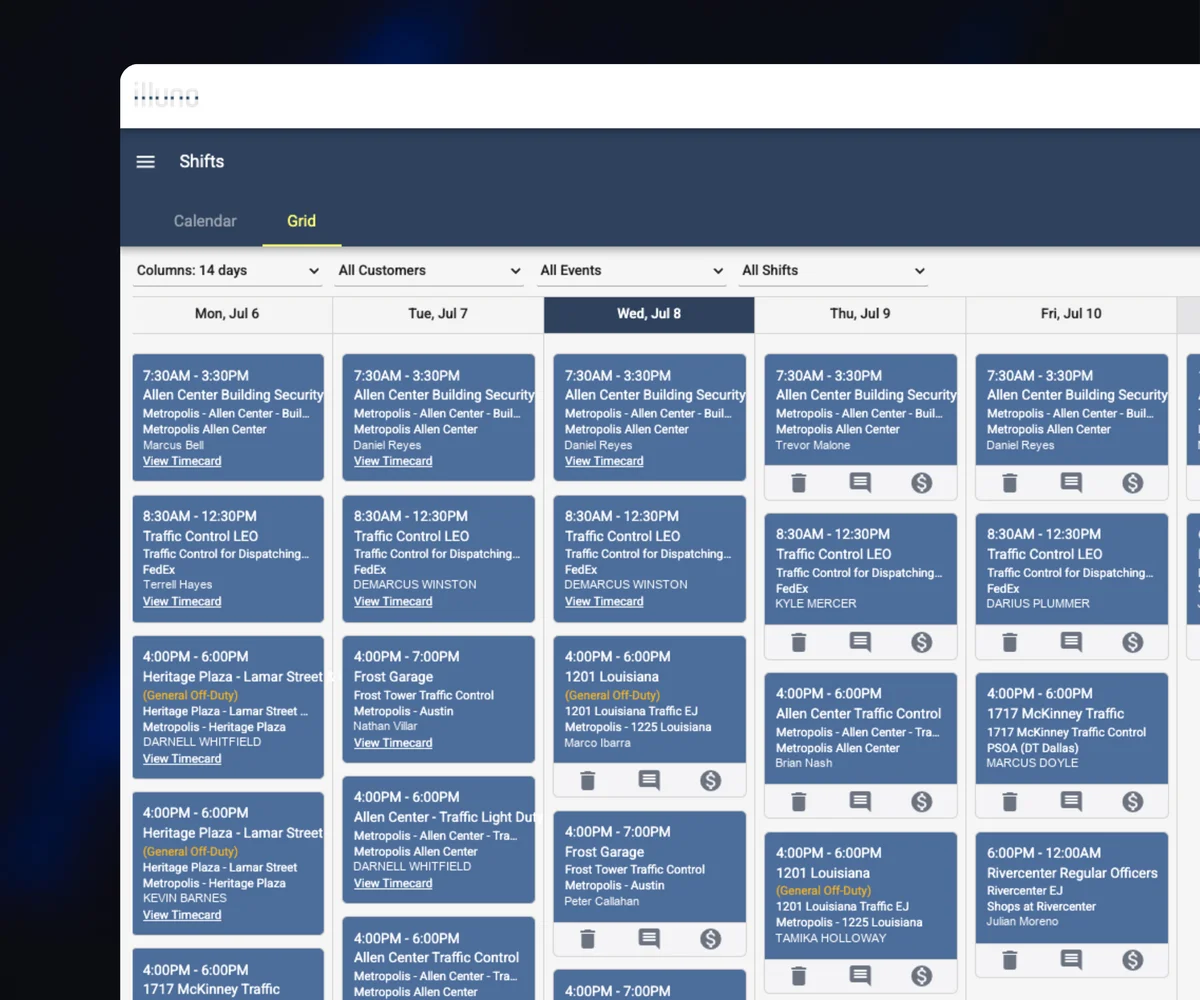Delete Friday Daniel Reyes Allen Center shift
1200x1000 pixels.
(x=1009, y=483)
